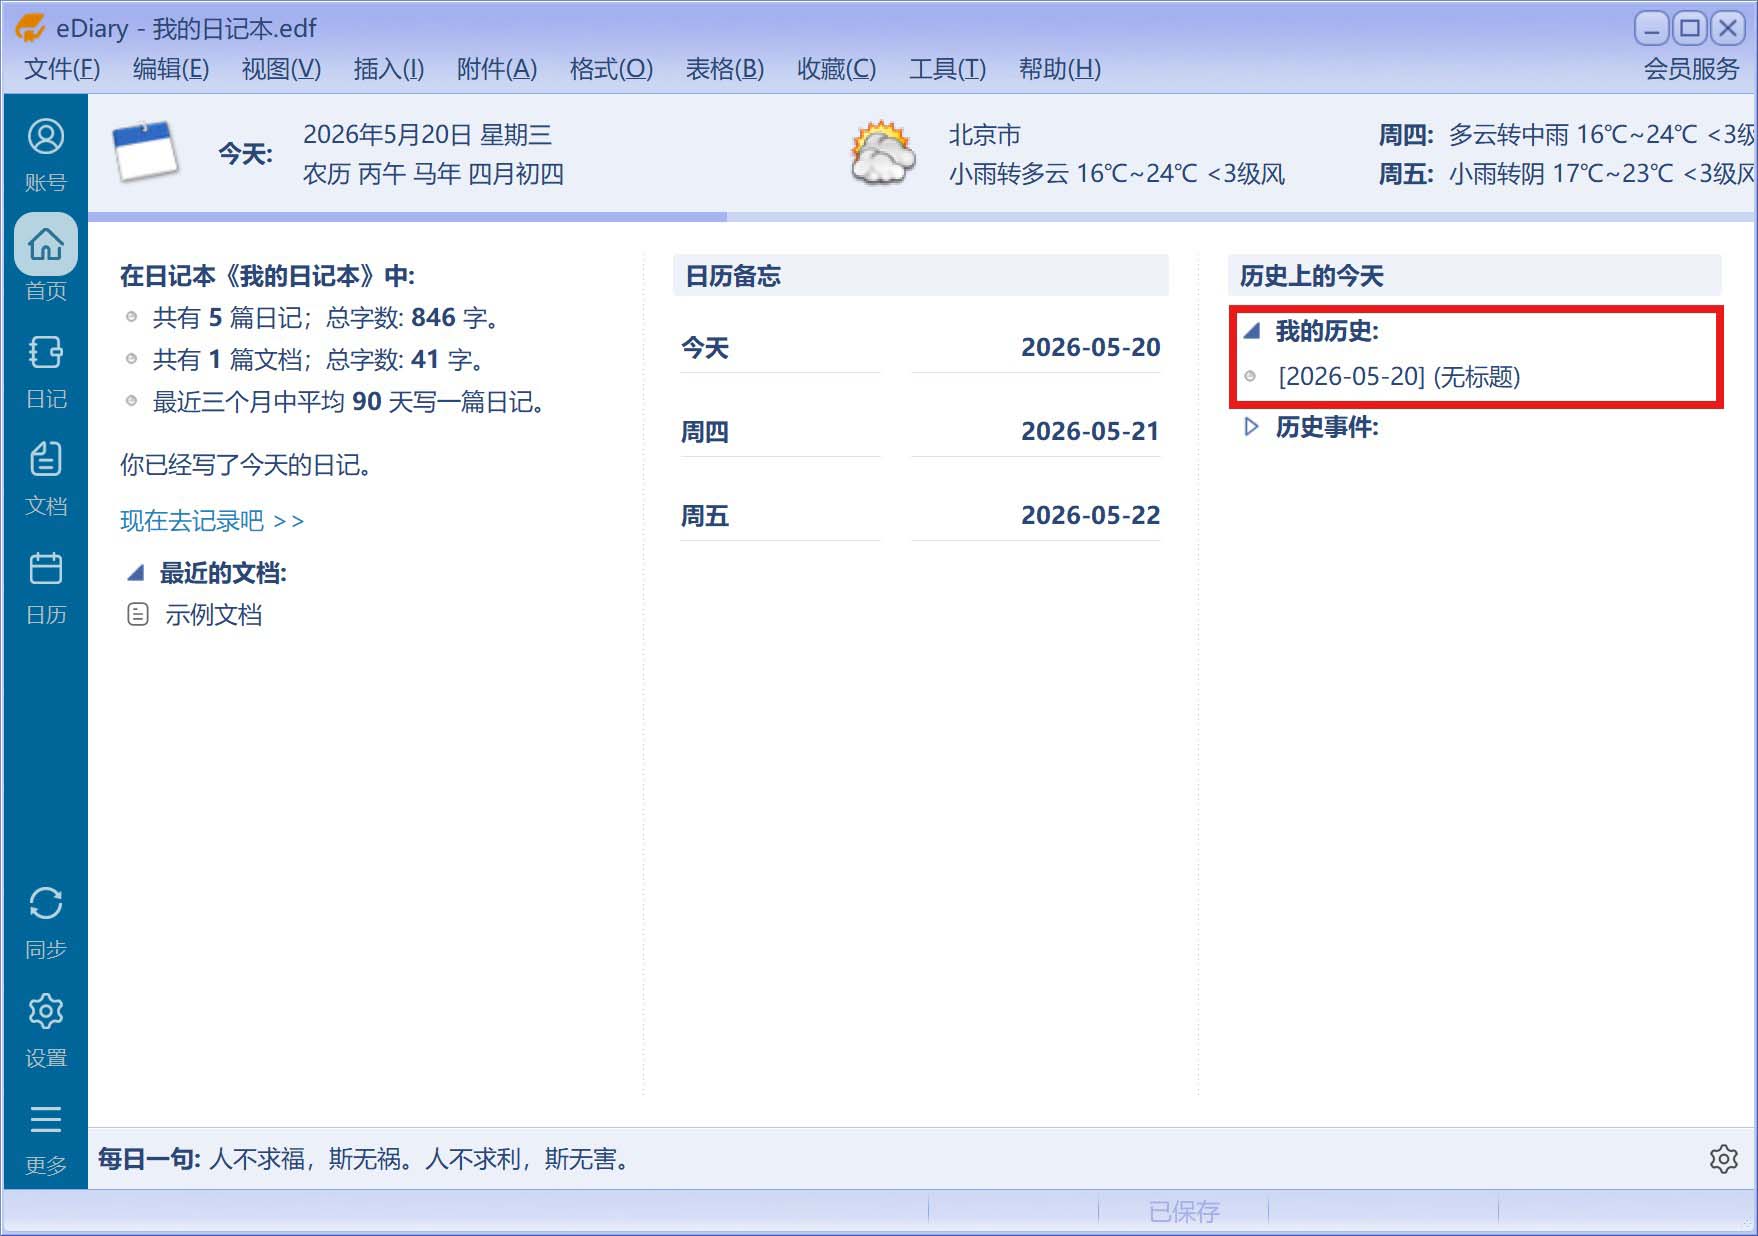Image resolution: width=1758 pixels, height=1236 pixels.
Task: Open the 文件(F) menu
Action: tap(62, 69)
